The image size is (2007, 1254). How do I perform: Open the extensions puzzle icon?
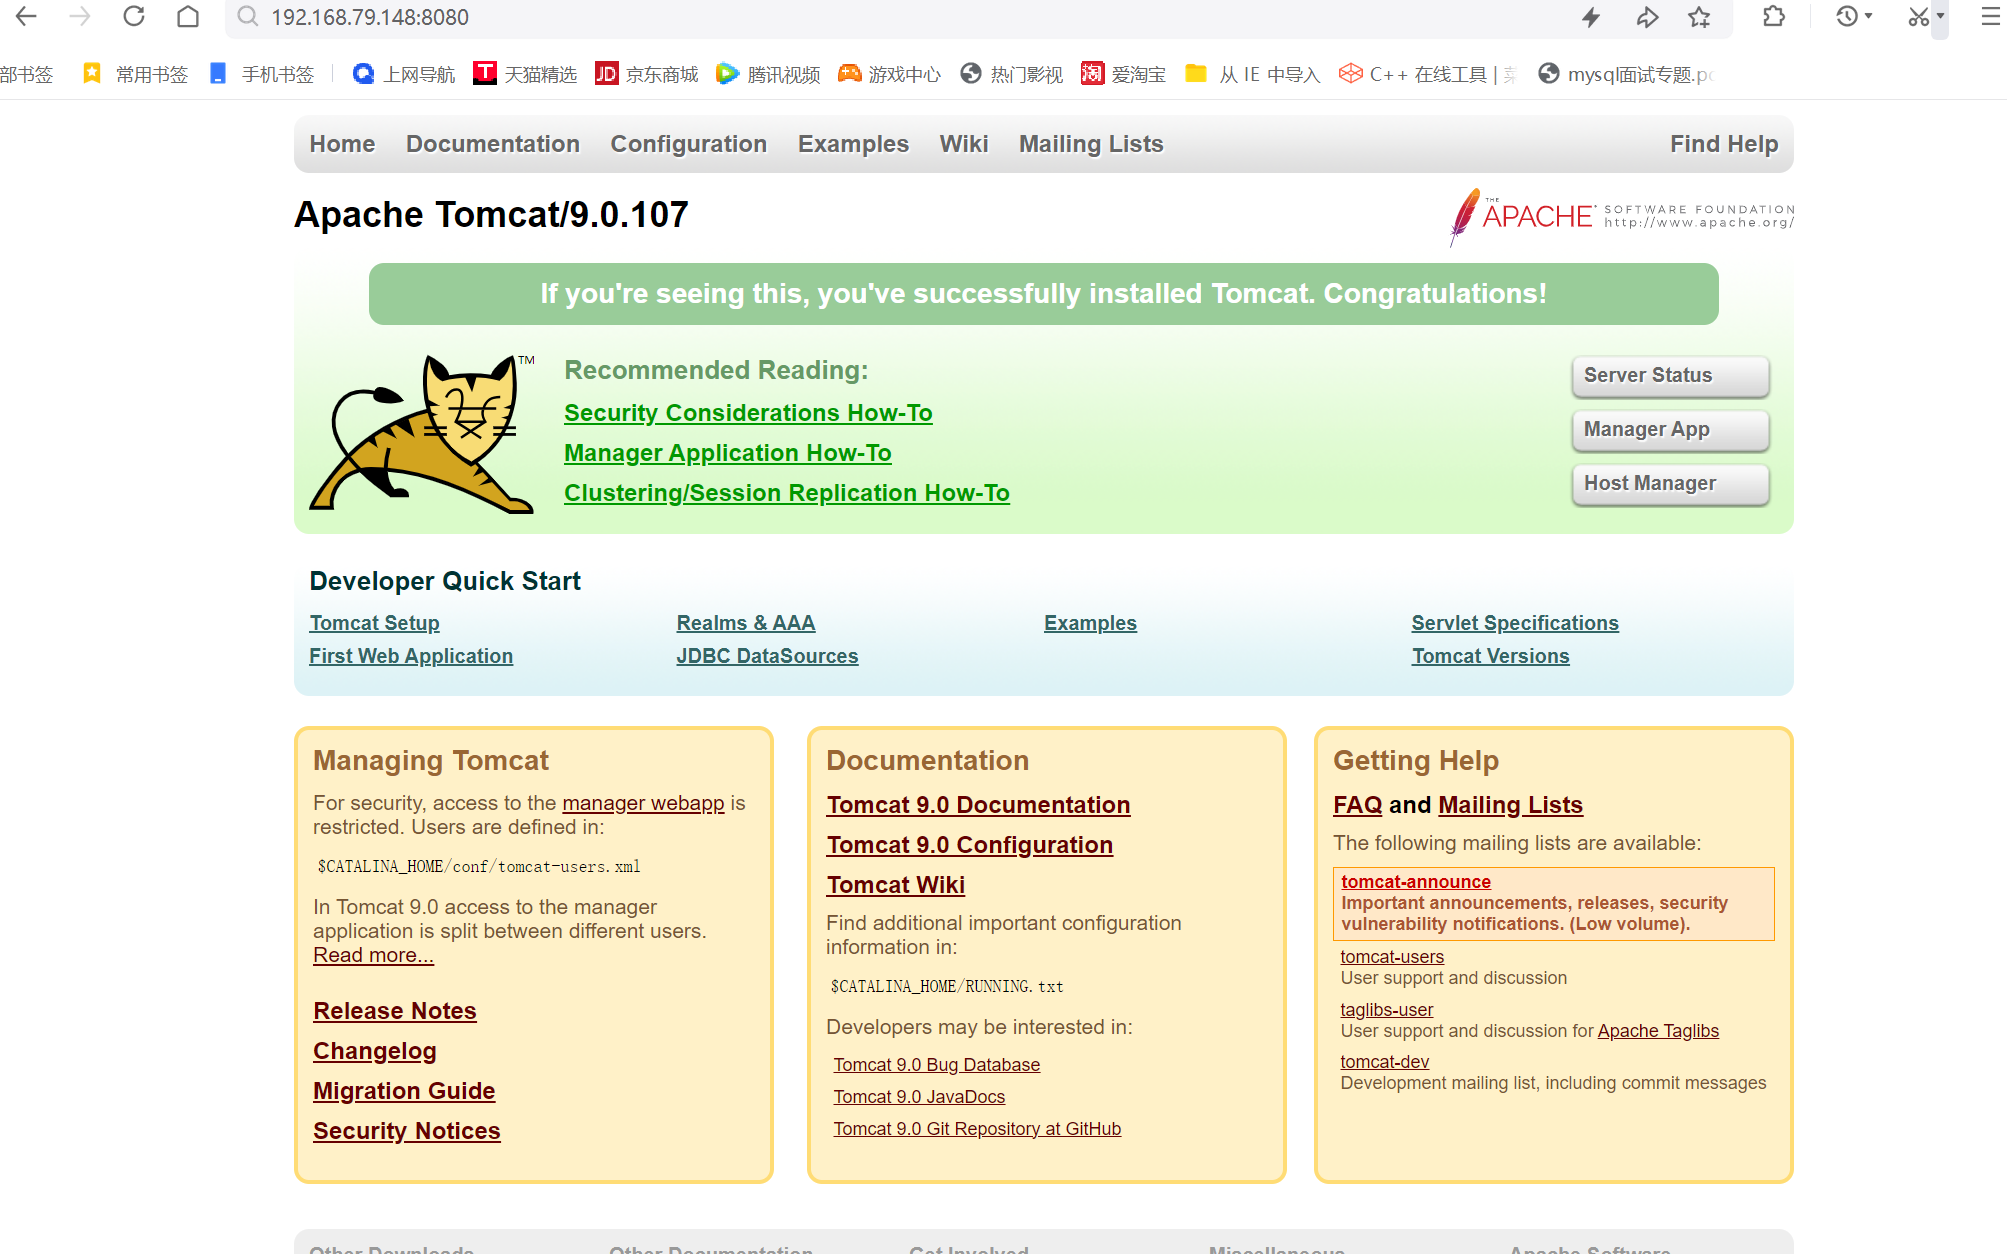(x=1774, y=16)
